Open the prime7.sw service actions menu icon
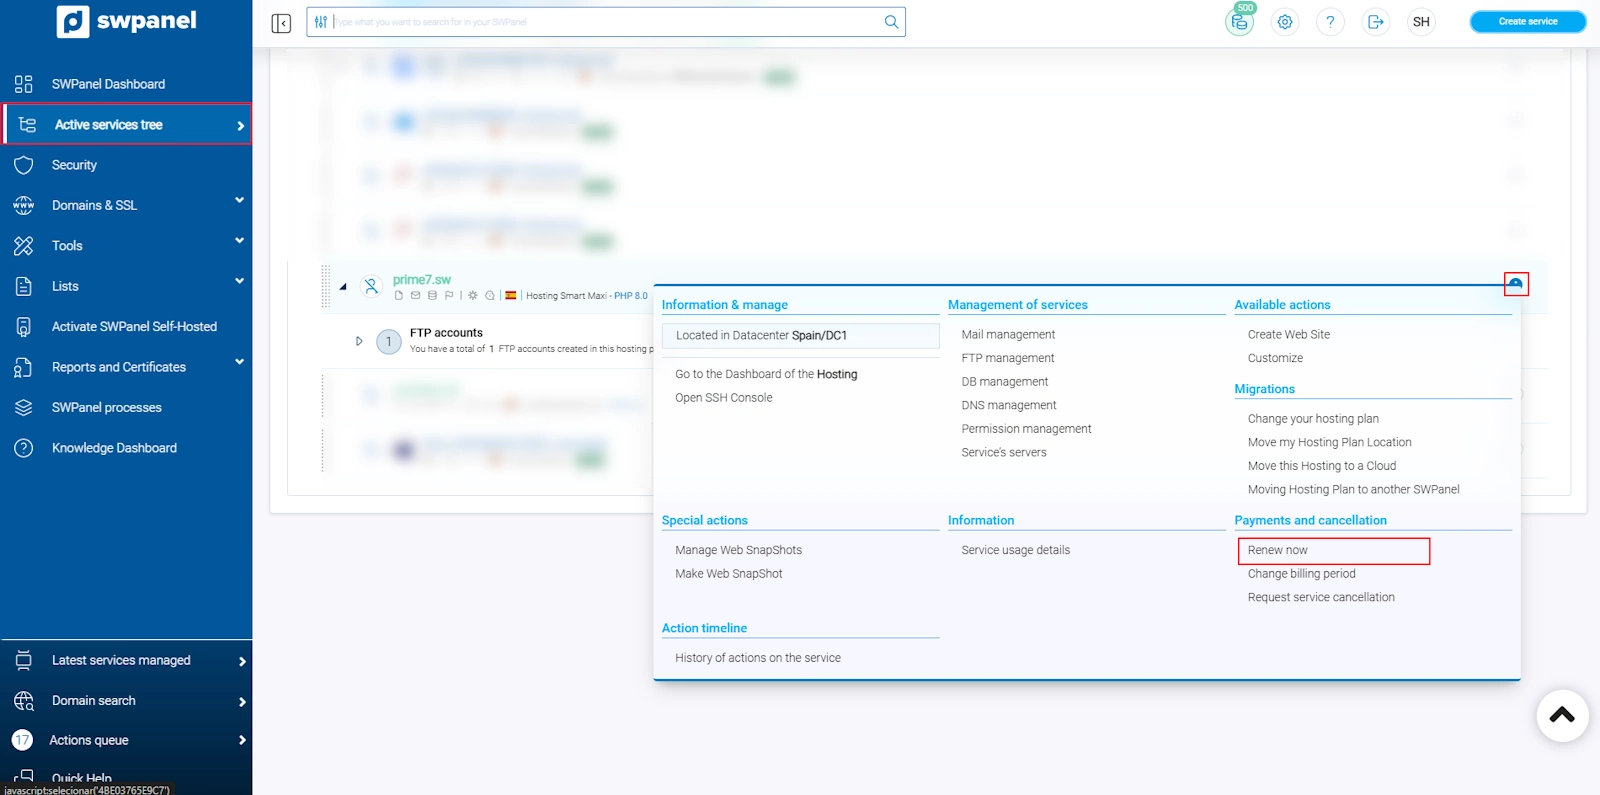This screenshot has width=1600, height=795. (x=1516, y=284)
